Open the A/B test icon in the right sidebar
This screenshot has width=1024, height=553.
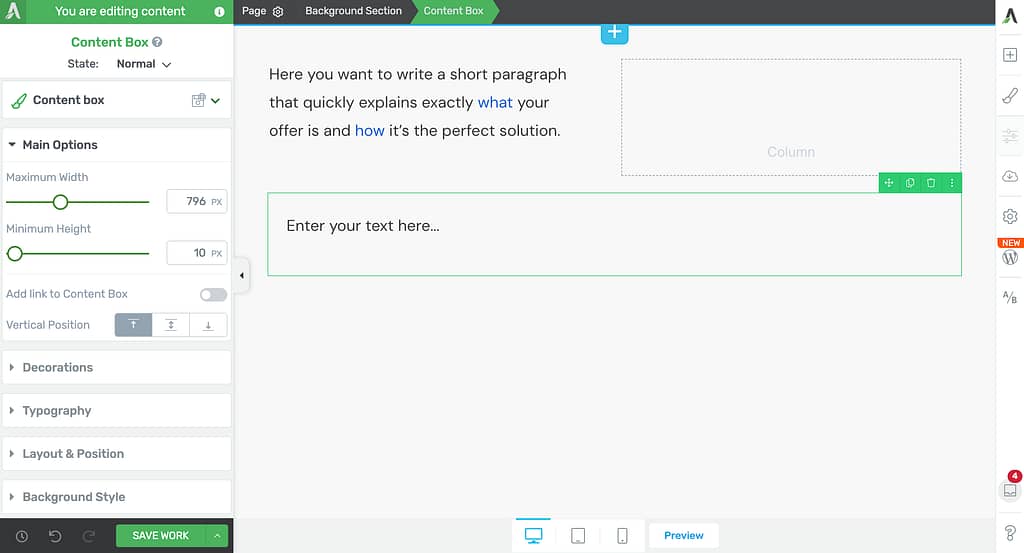pyautogui.click(x=1010, y=298)
